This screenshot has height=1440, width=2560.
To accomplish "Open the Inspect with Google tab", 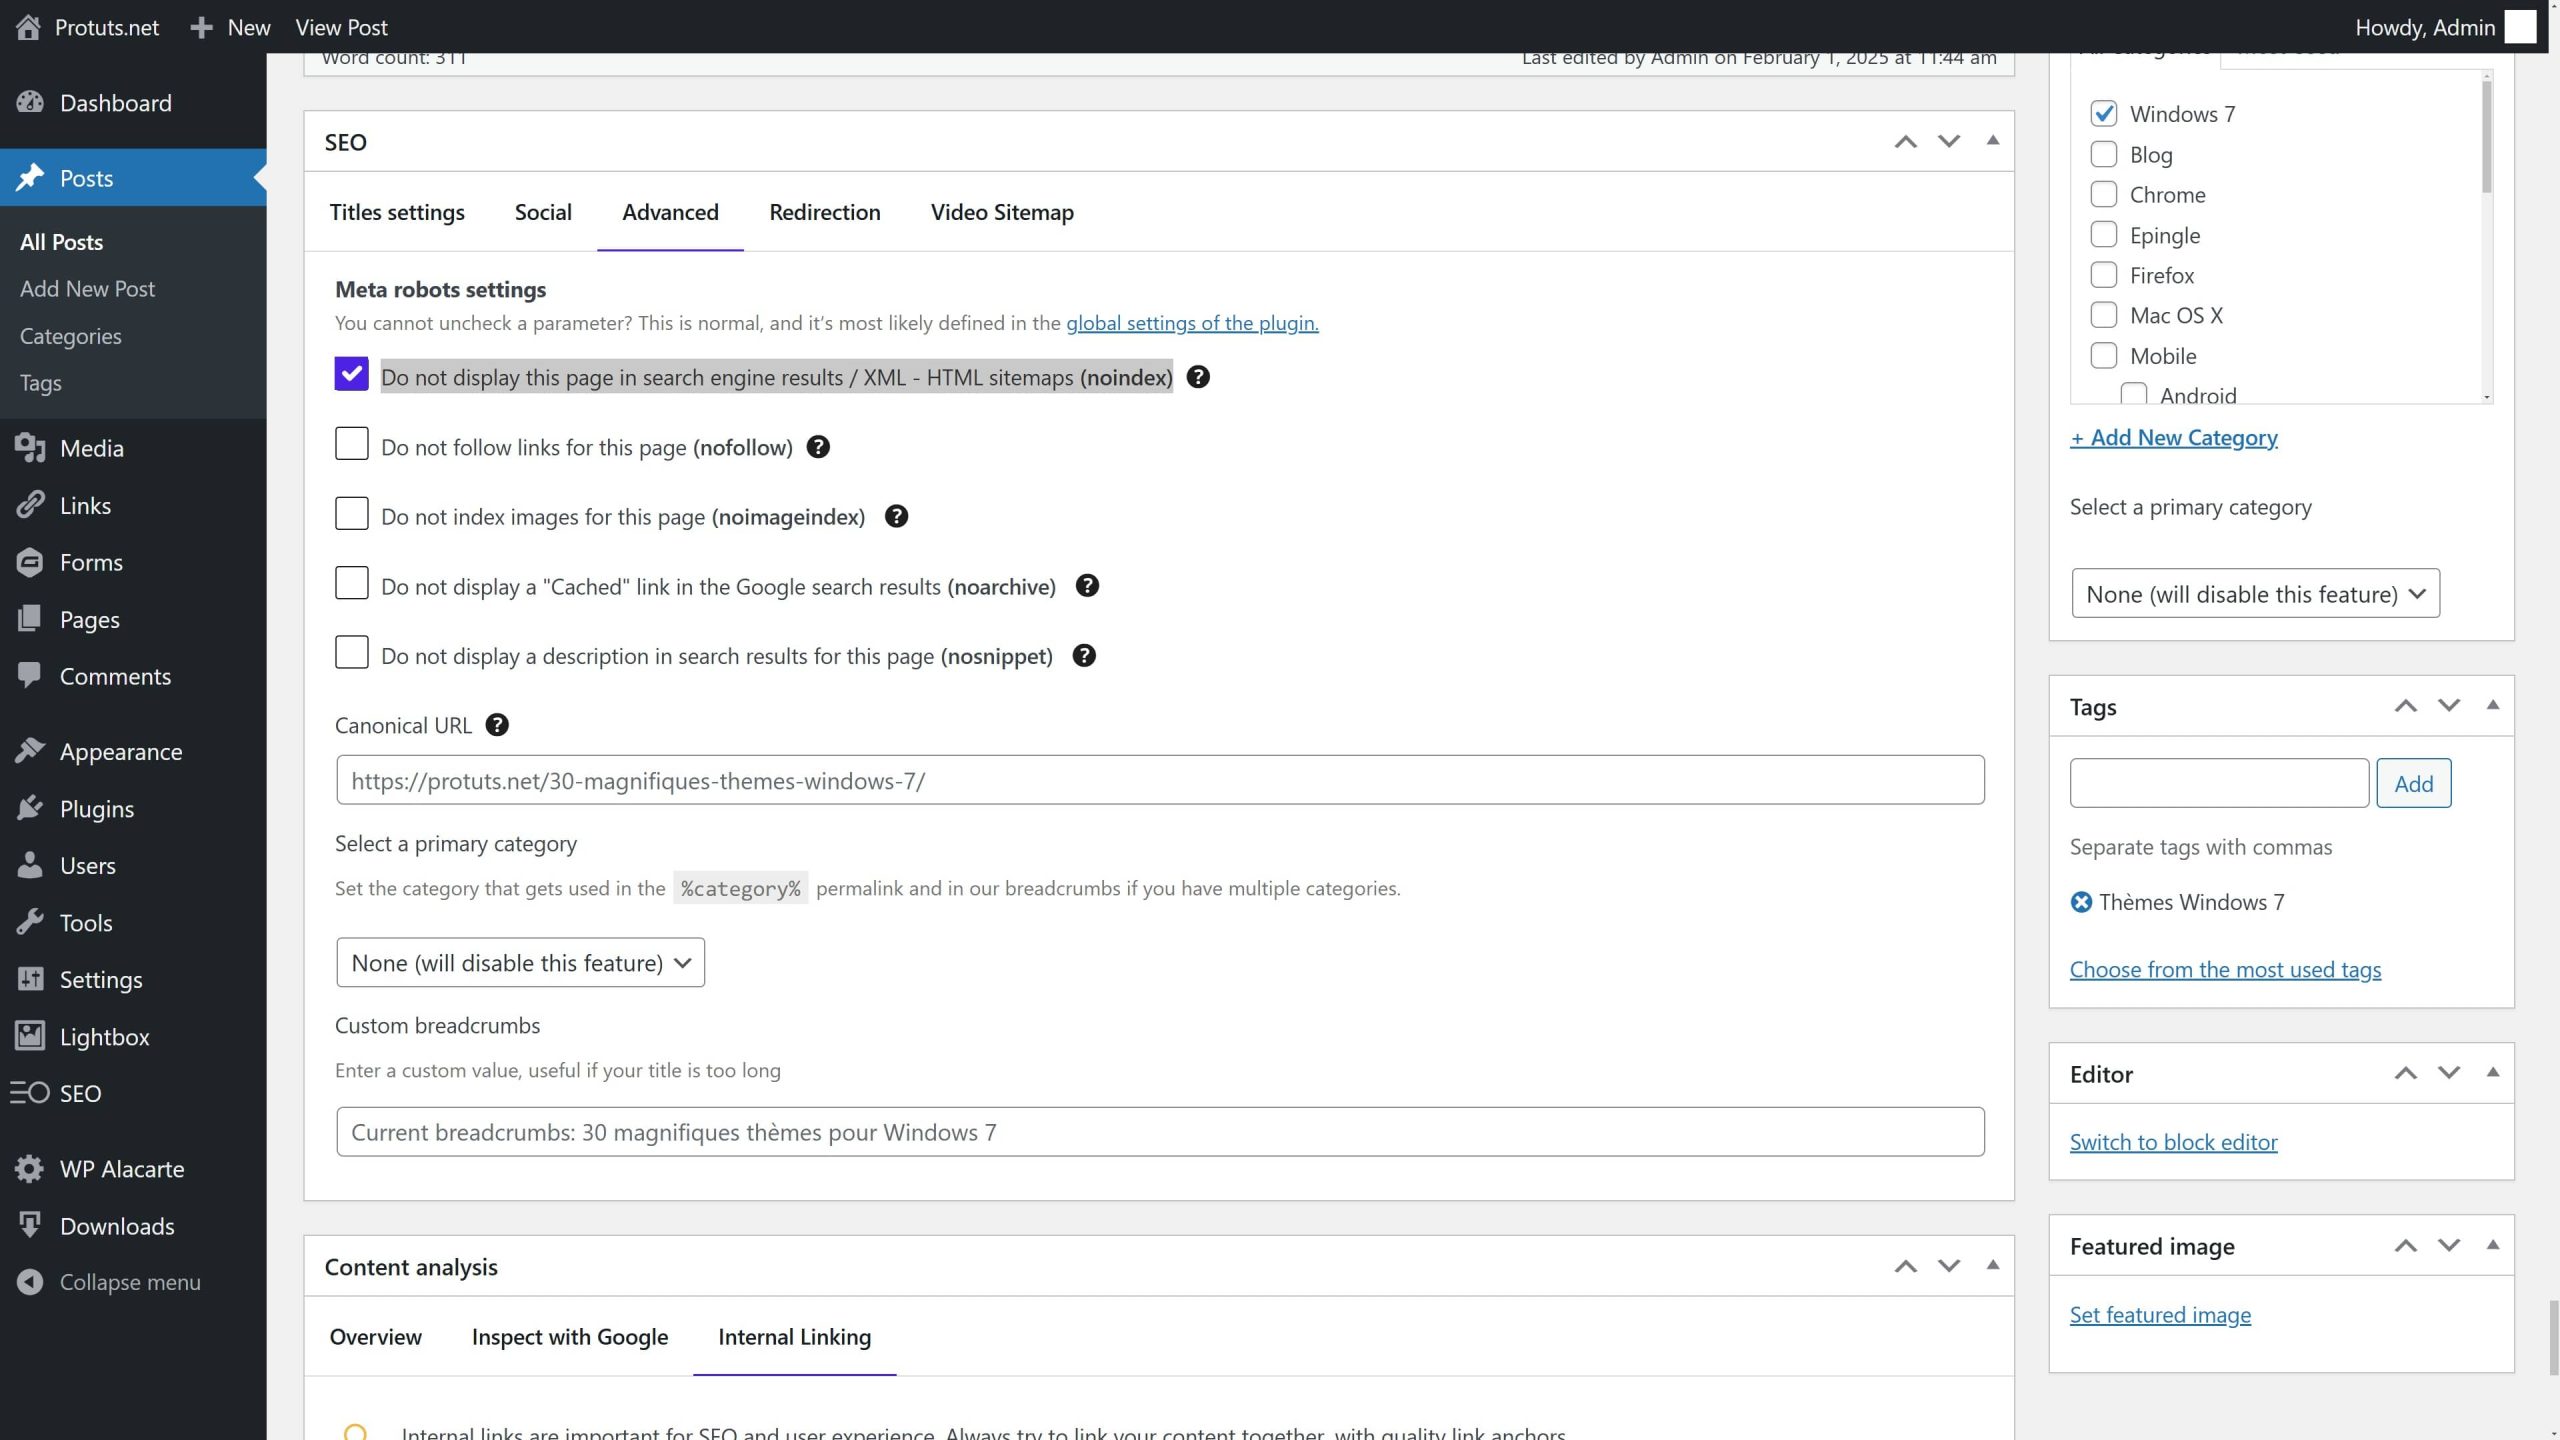I will coord(569,1337).
